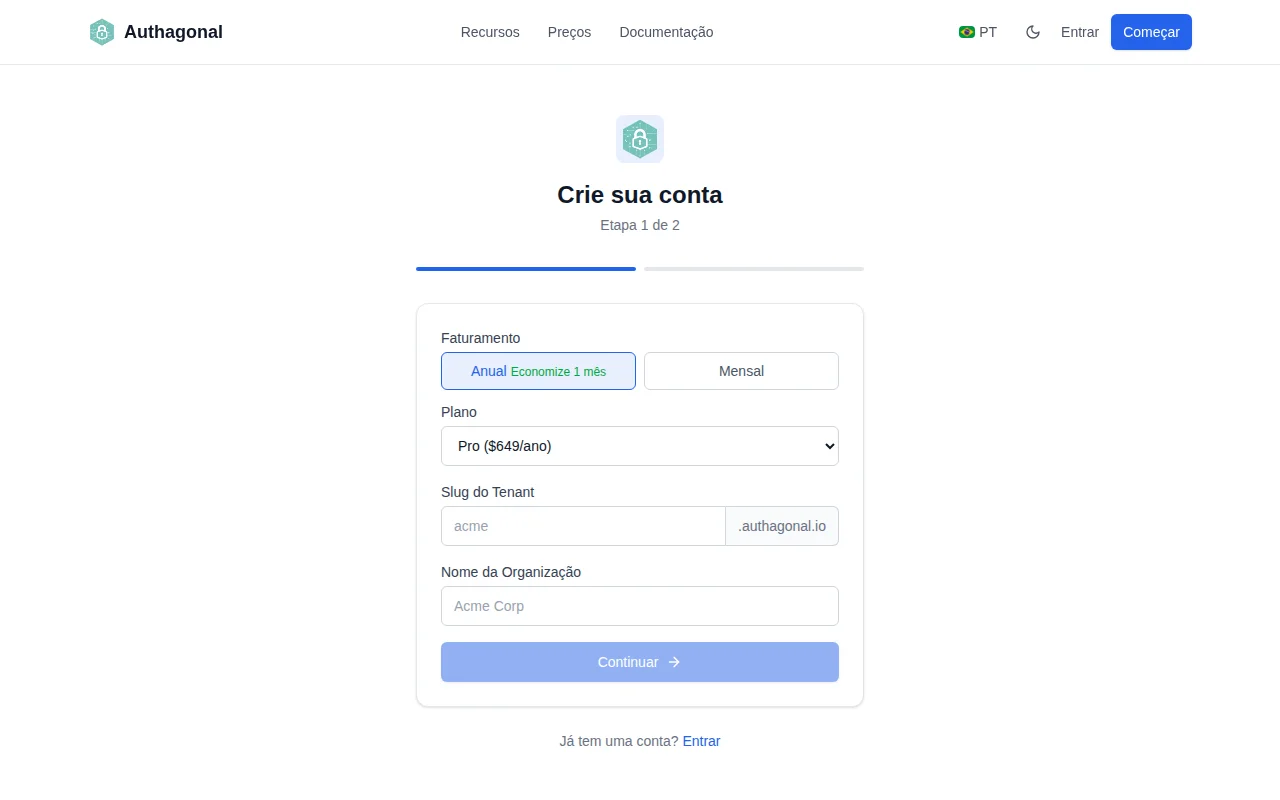Click the 'Plano' label

tap(459, 412)
